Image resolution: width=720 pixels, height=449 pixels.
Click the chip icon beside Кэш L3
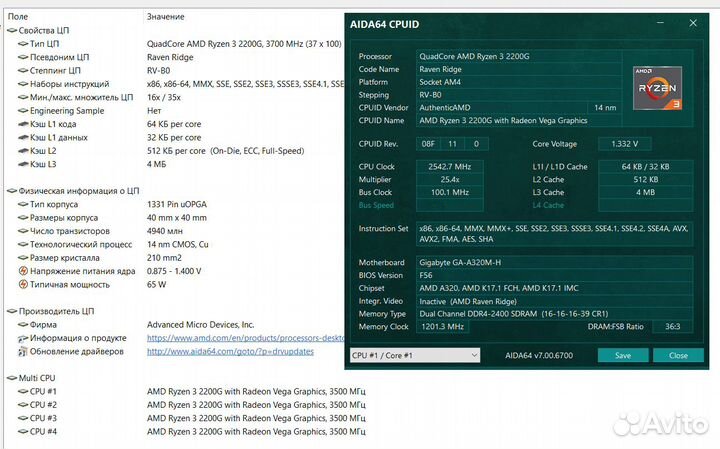[23, 164]
